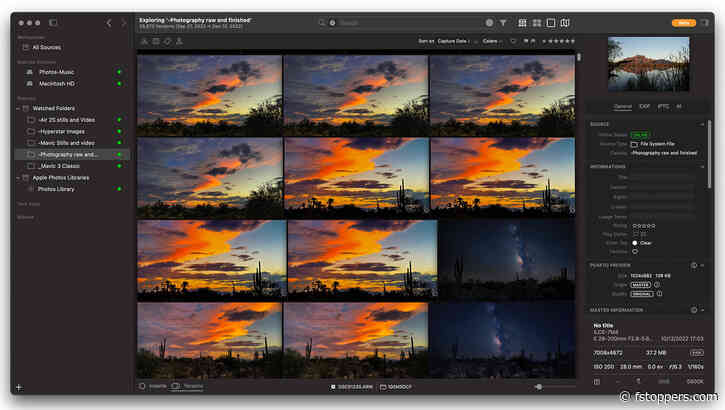Click the heart favorites filter icon
The height and width of the screenshot is (410, 725).
click(513, 41)
